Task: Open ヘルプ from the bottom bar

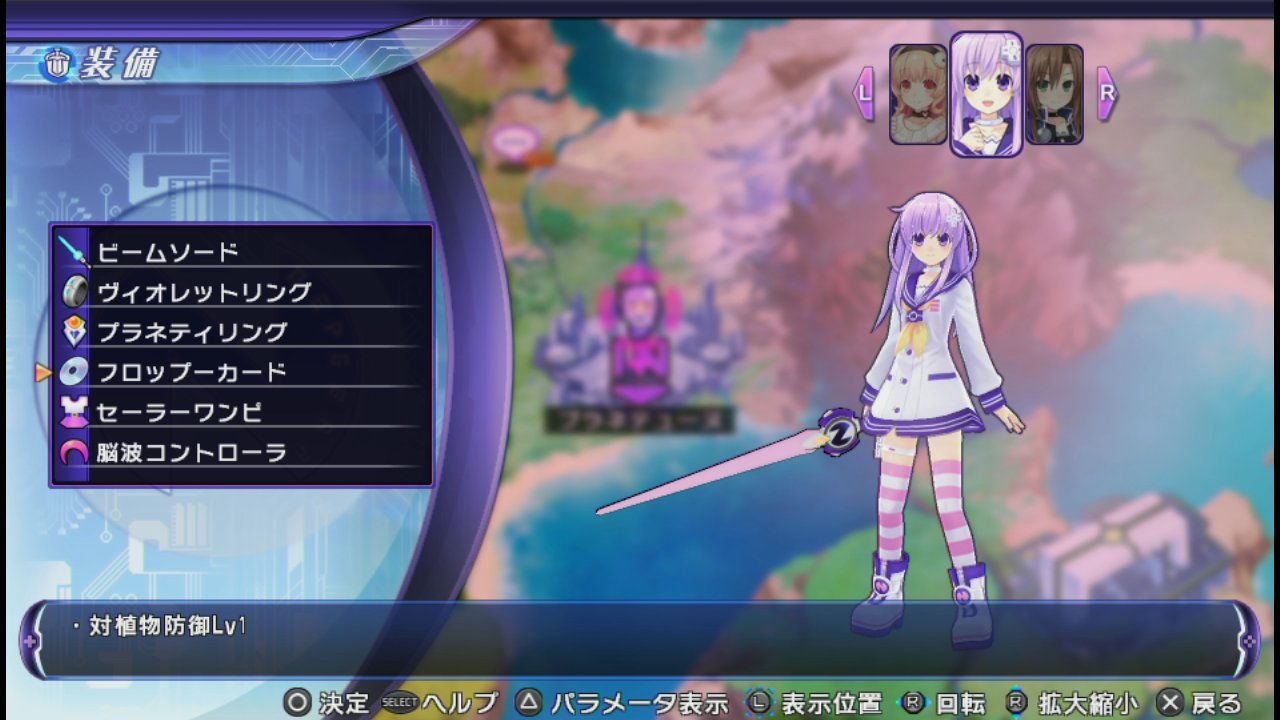Action: [x=460, y=703]
